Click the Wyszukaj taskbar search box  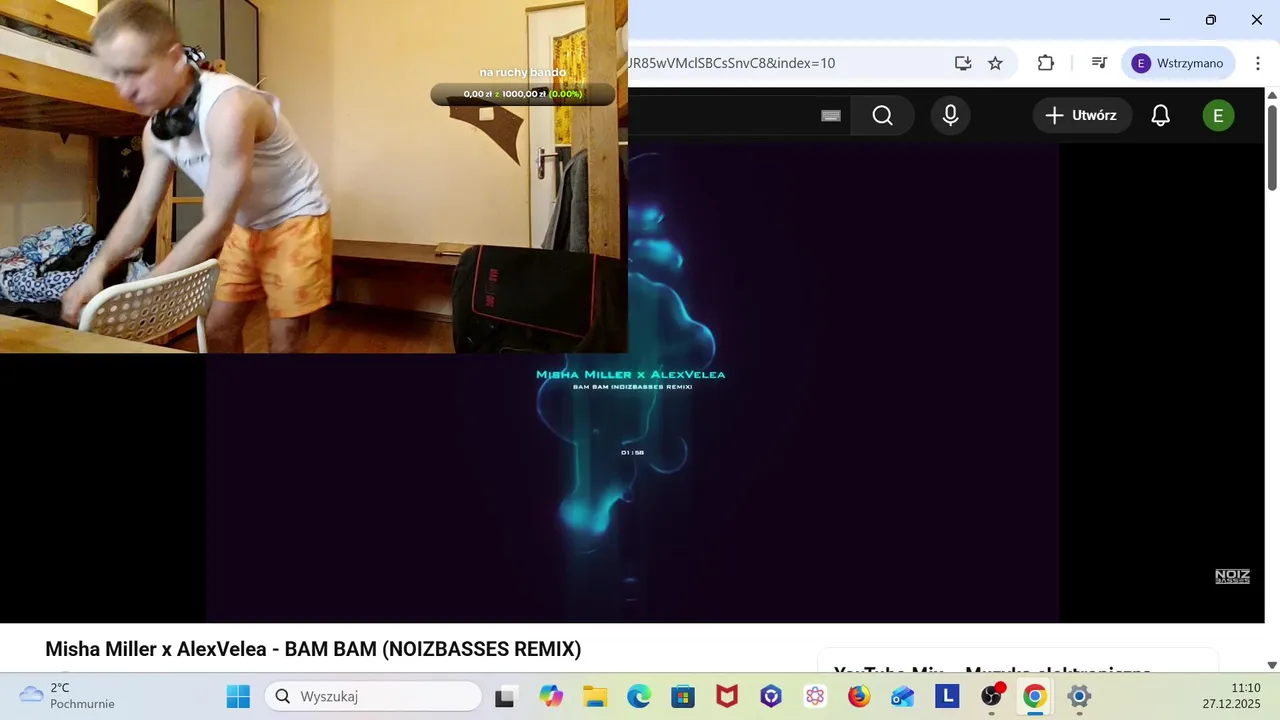click(x=373, y=696)
